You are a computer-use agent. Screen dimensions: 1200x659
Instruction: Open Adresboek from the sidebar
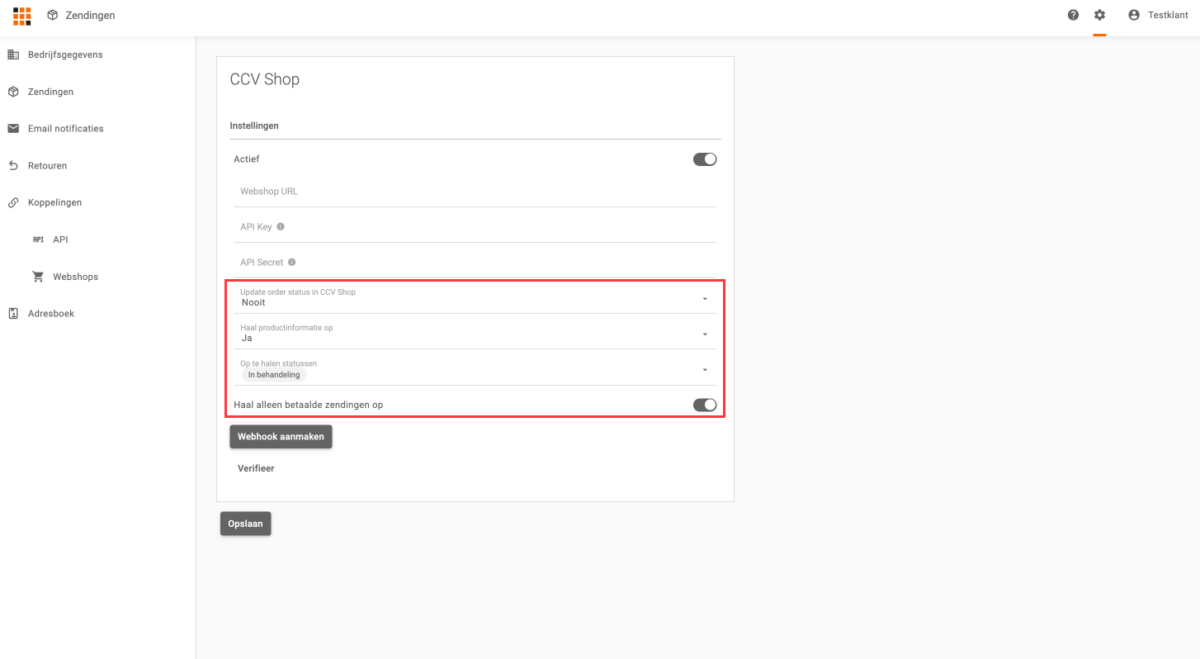[51, 314]
